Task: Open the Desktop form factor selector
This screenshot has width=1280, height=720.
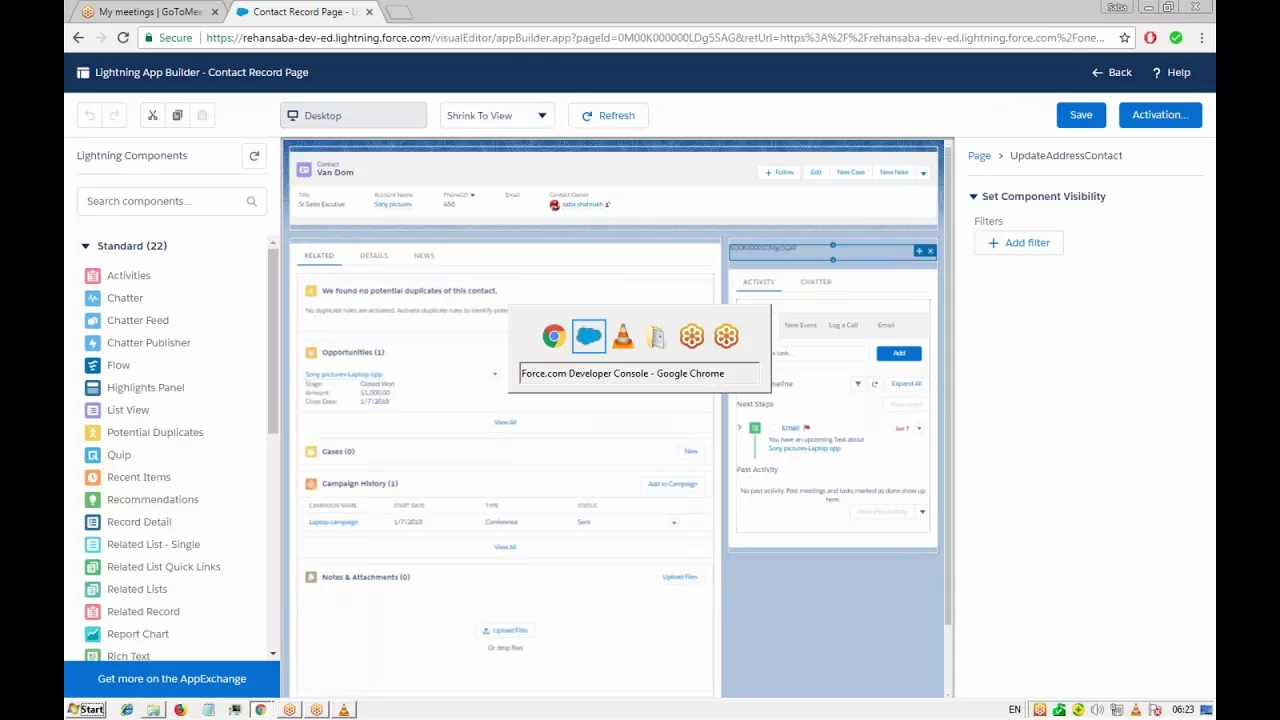Action: [x=354, y=116]
